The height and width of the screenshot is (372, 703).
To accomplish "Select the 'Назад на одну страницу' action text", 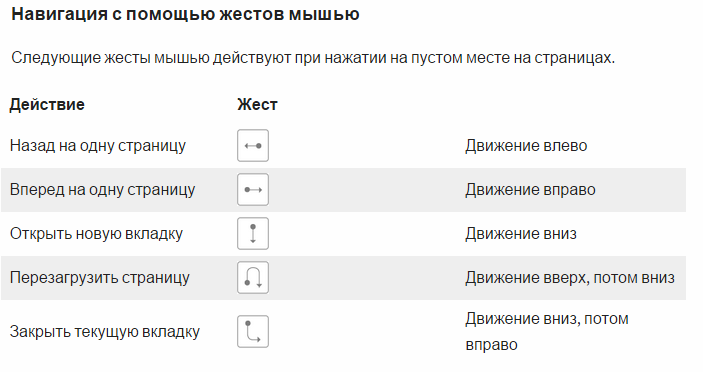I will [98, 146].
